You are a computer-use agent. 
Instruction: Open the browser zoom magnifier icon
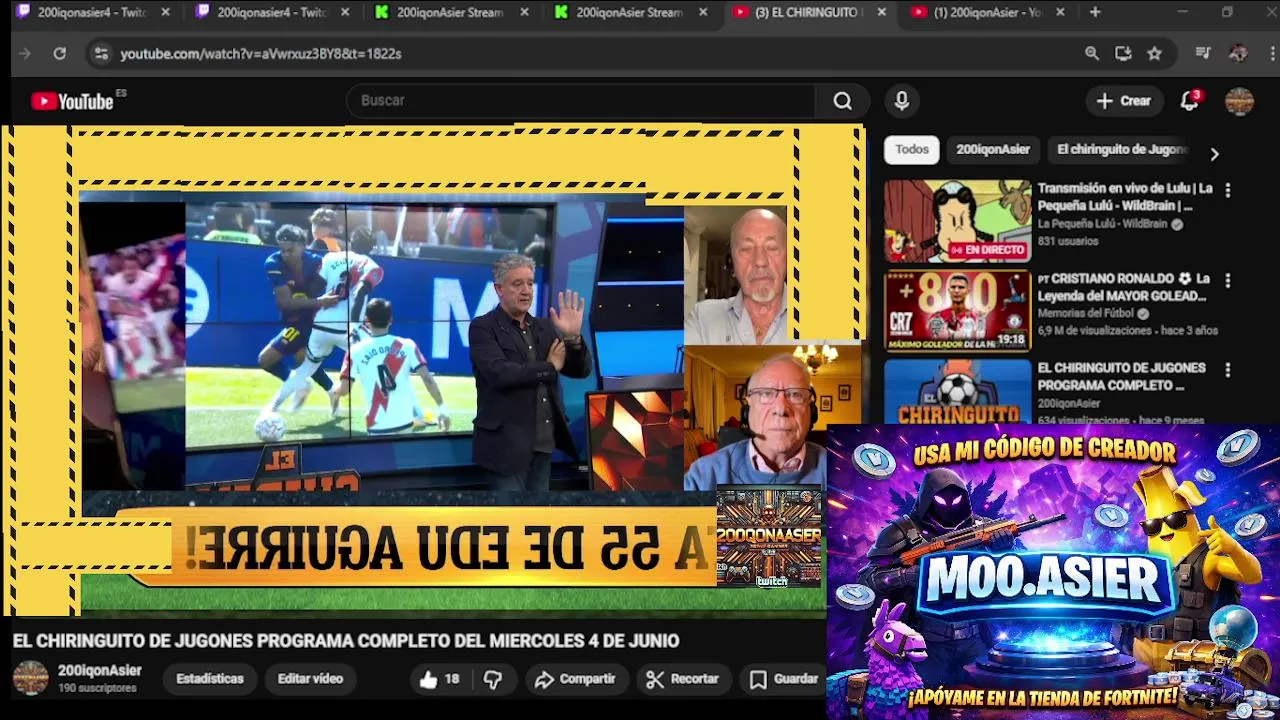click(x=1092, y=53)
